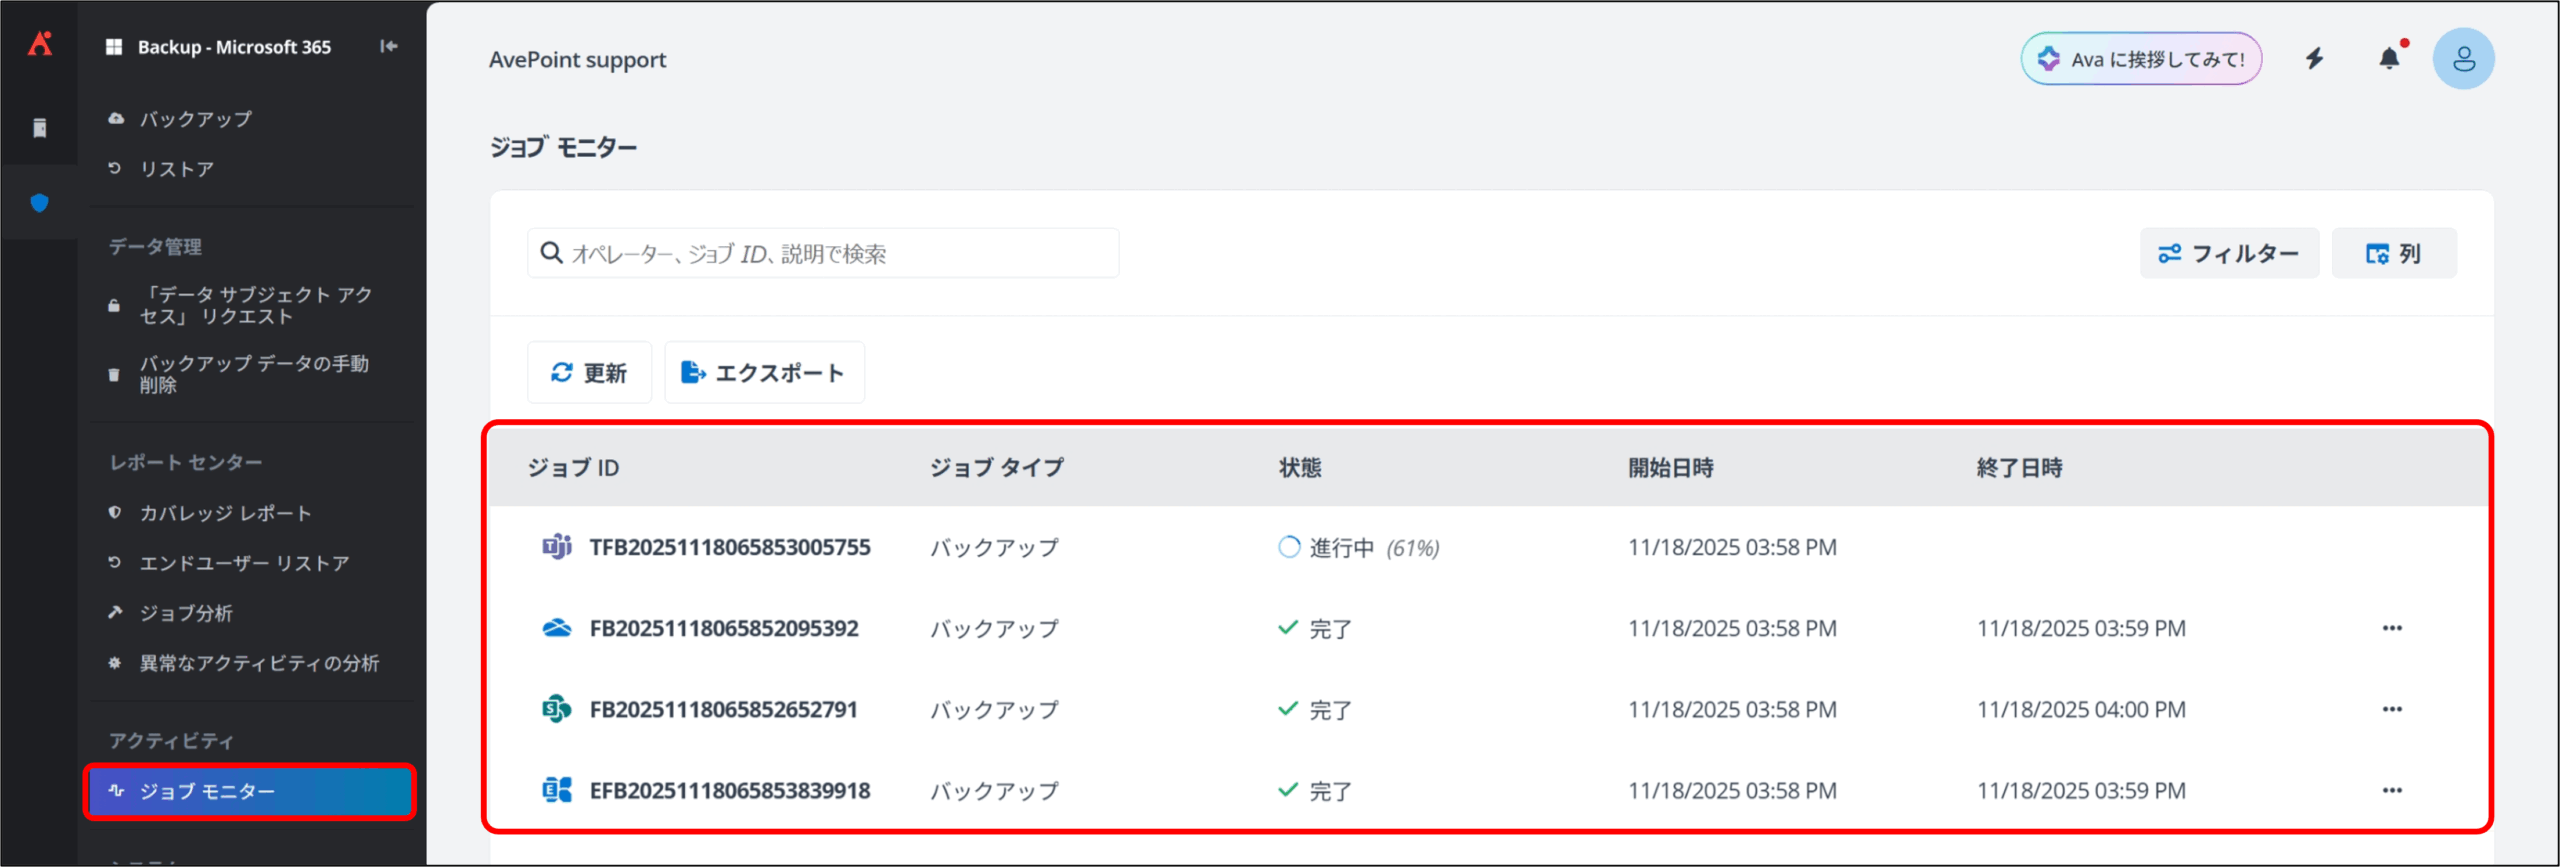Collapse the sidebar navigation panel

point(389,46)
